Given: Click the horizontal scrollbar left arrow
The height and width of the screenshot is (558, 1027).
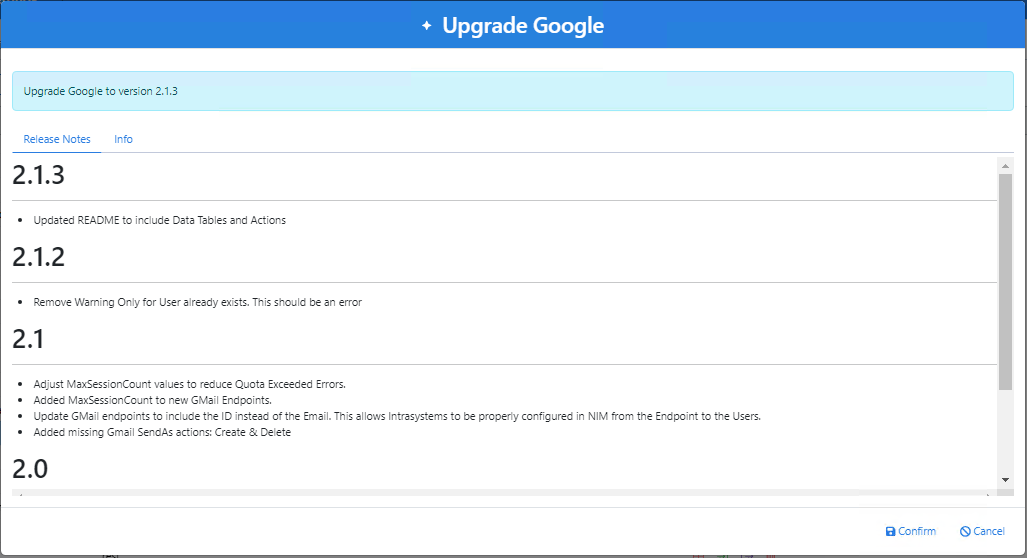Looking at the screenshot, I should 19,493.
